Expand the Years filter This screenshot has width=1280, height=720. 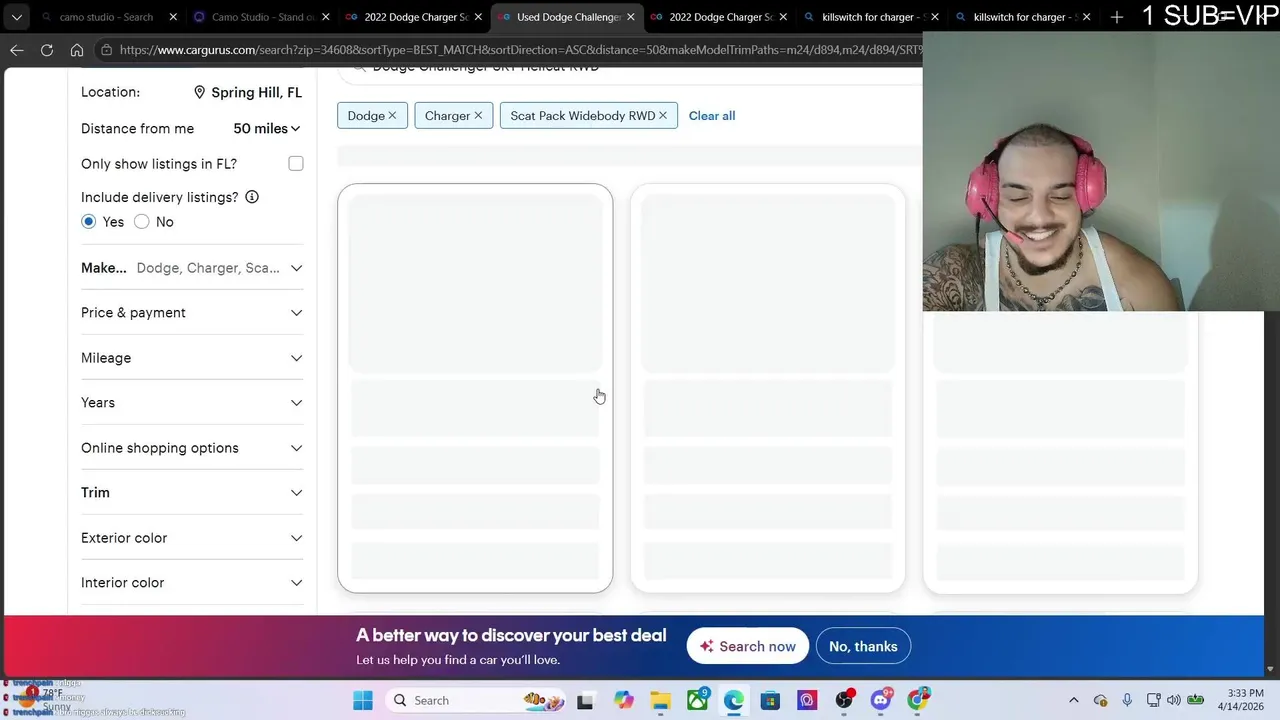(192, 403)
